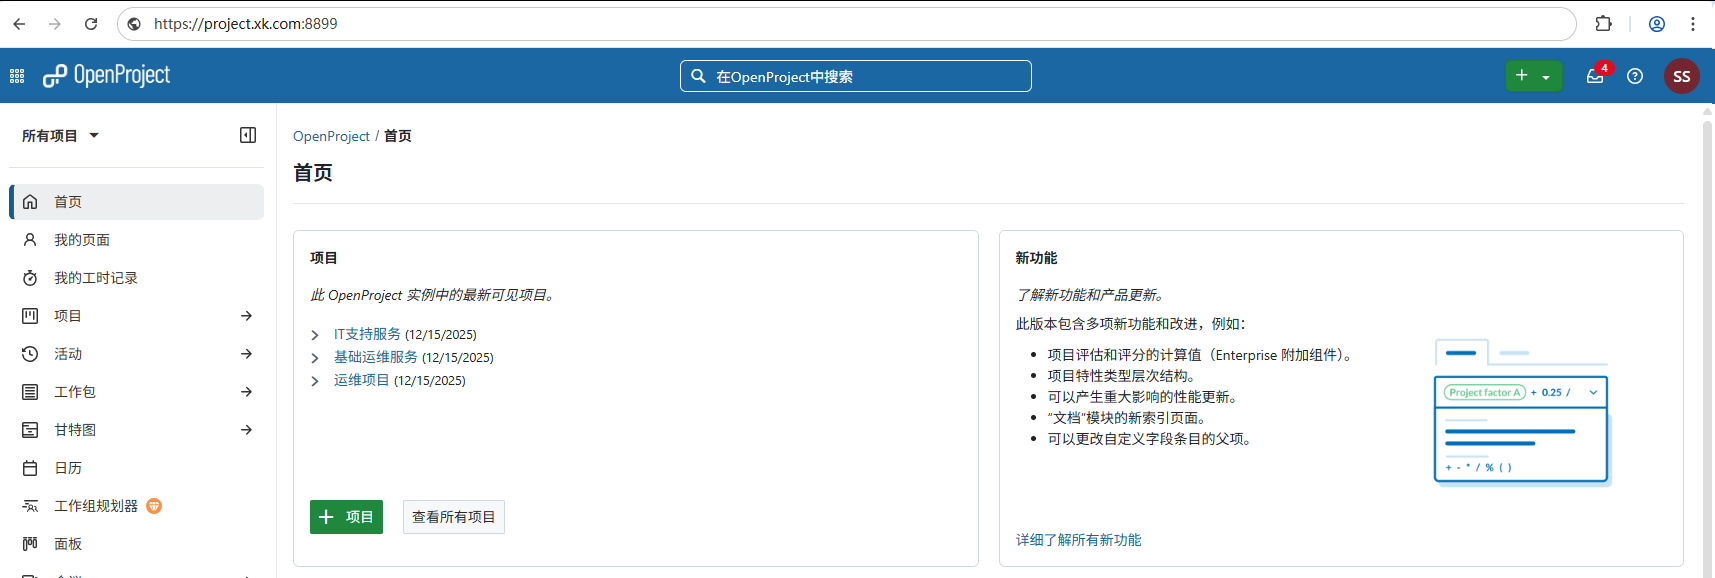Open the green plus create dropdown
Image resolution: width=1715 pixels, height=578 pixels.
(1534, 76)
